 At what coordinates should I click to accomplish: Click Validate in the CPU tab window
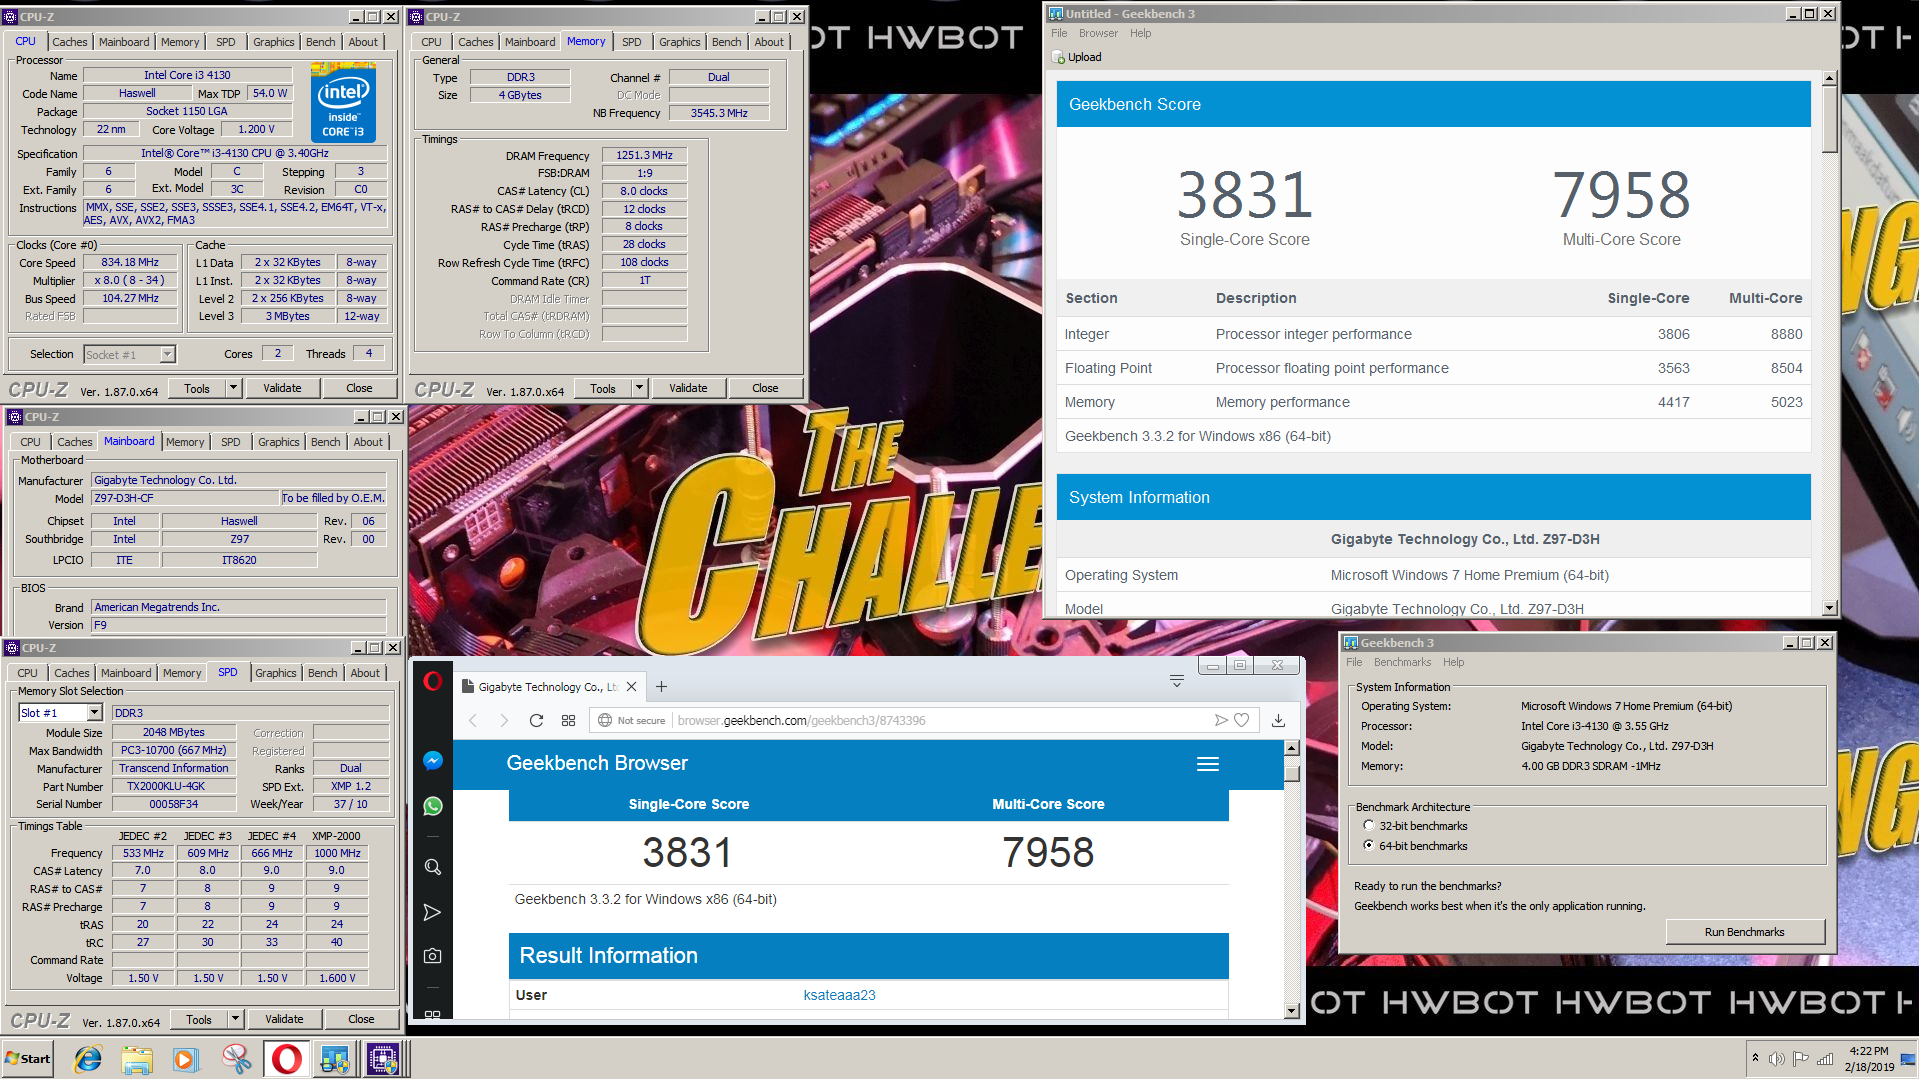coord(282,388)
